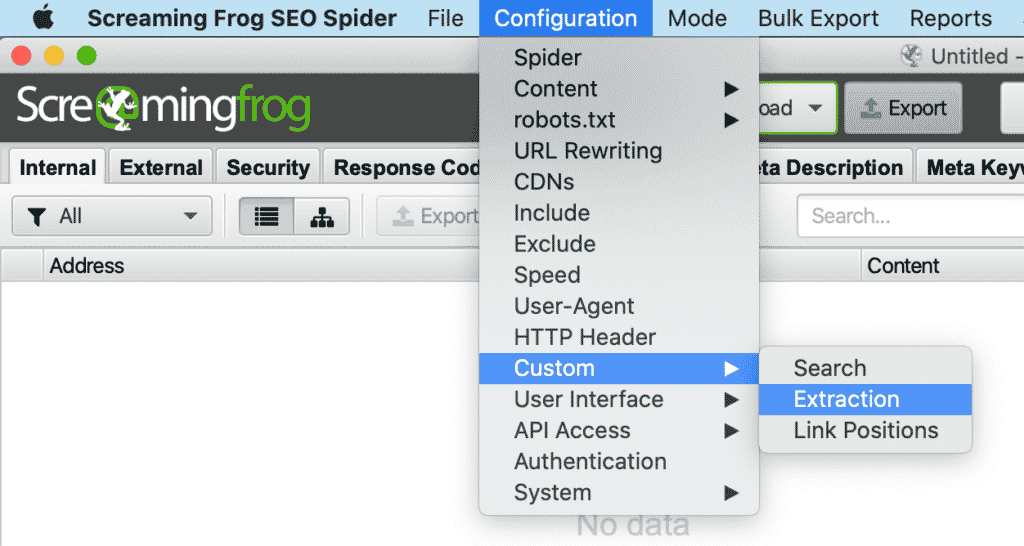1024x546 pixels.
Task: Click the Export button beside view icons
Action: click(429, 216)
